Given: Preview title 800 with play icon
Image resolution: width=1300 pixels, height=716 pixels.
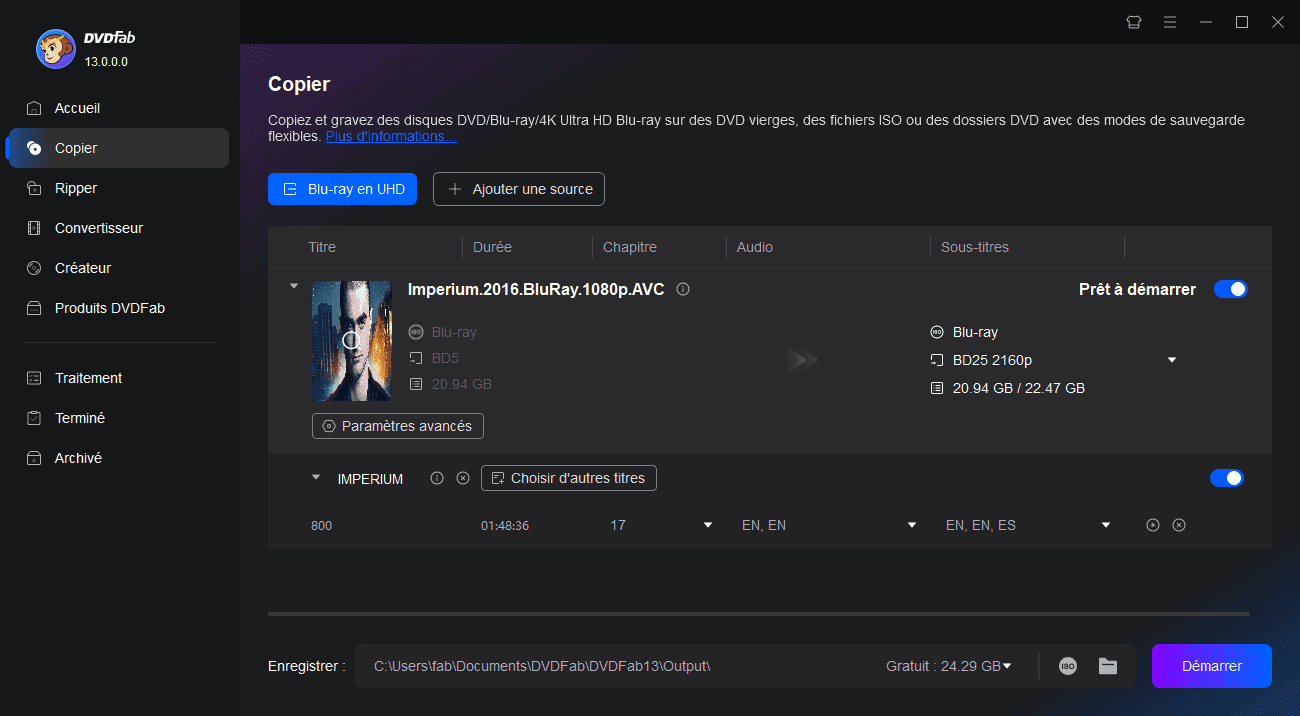Looking at the screenshot, I should (1153, 525).
